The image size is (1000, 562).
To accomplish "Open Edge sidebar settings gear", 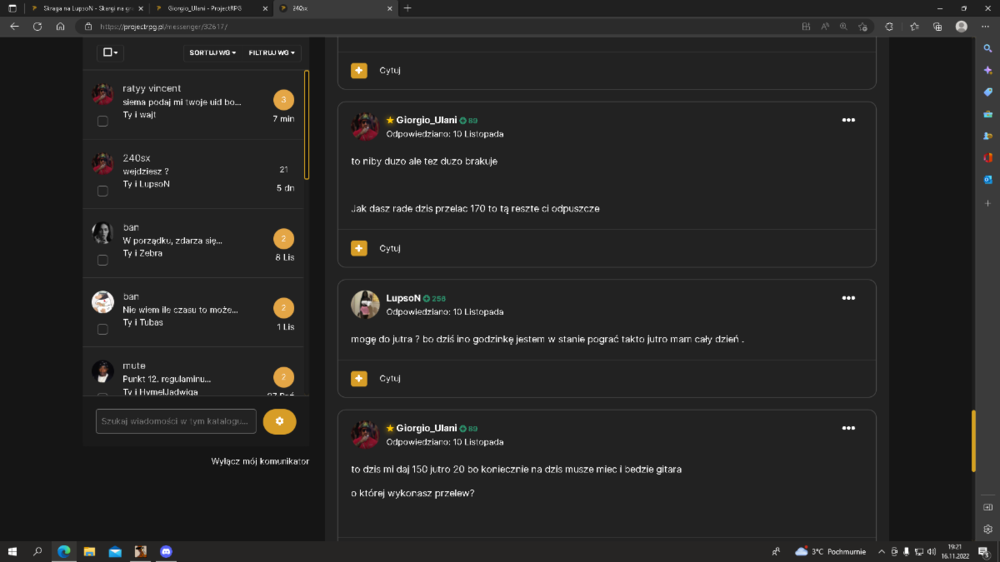I will tap(988, 529).
